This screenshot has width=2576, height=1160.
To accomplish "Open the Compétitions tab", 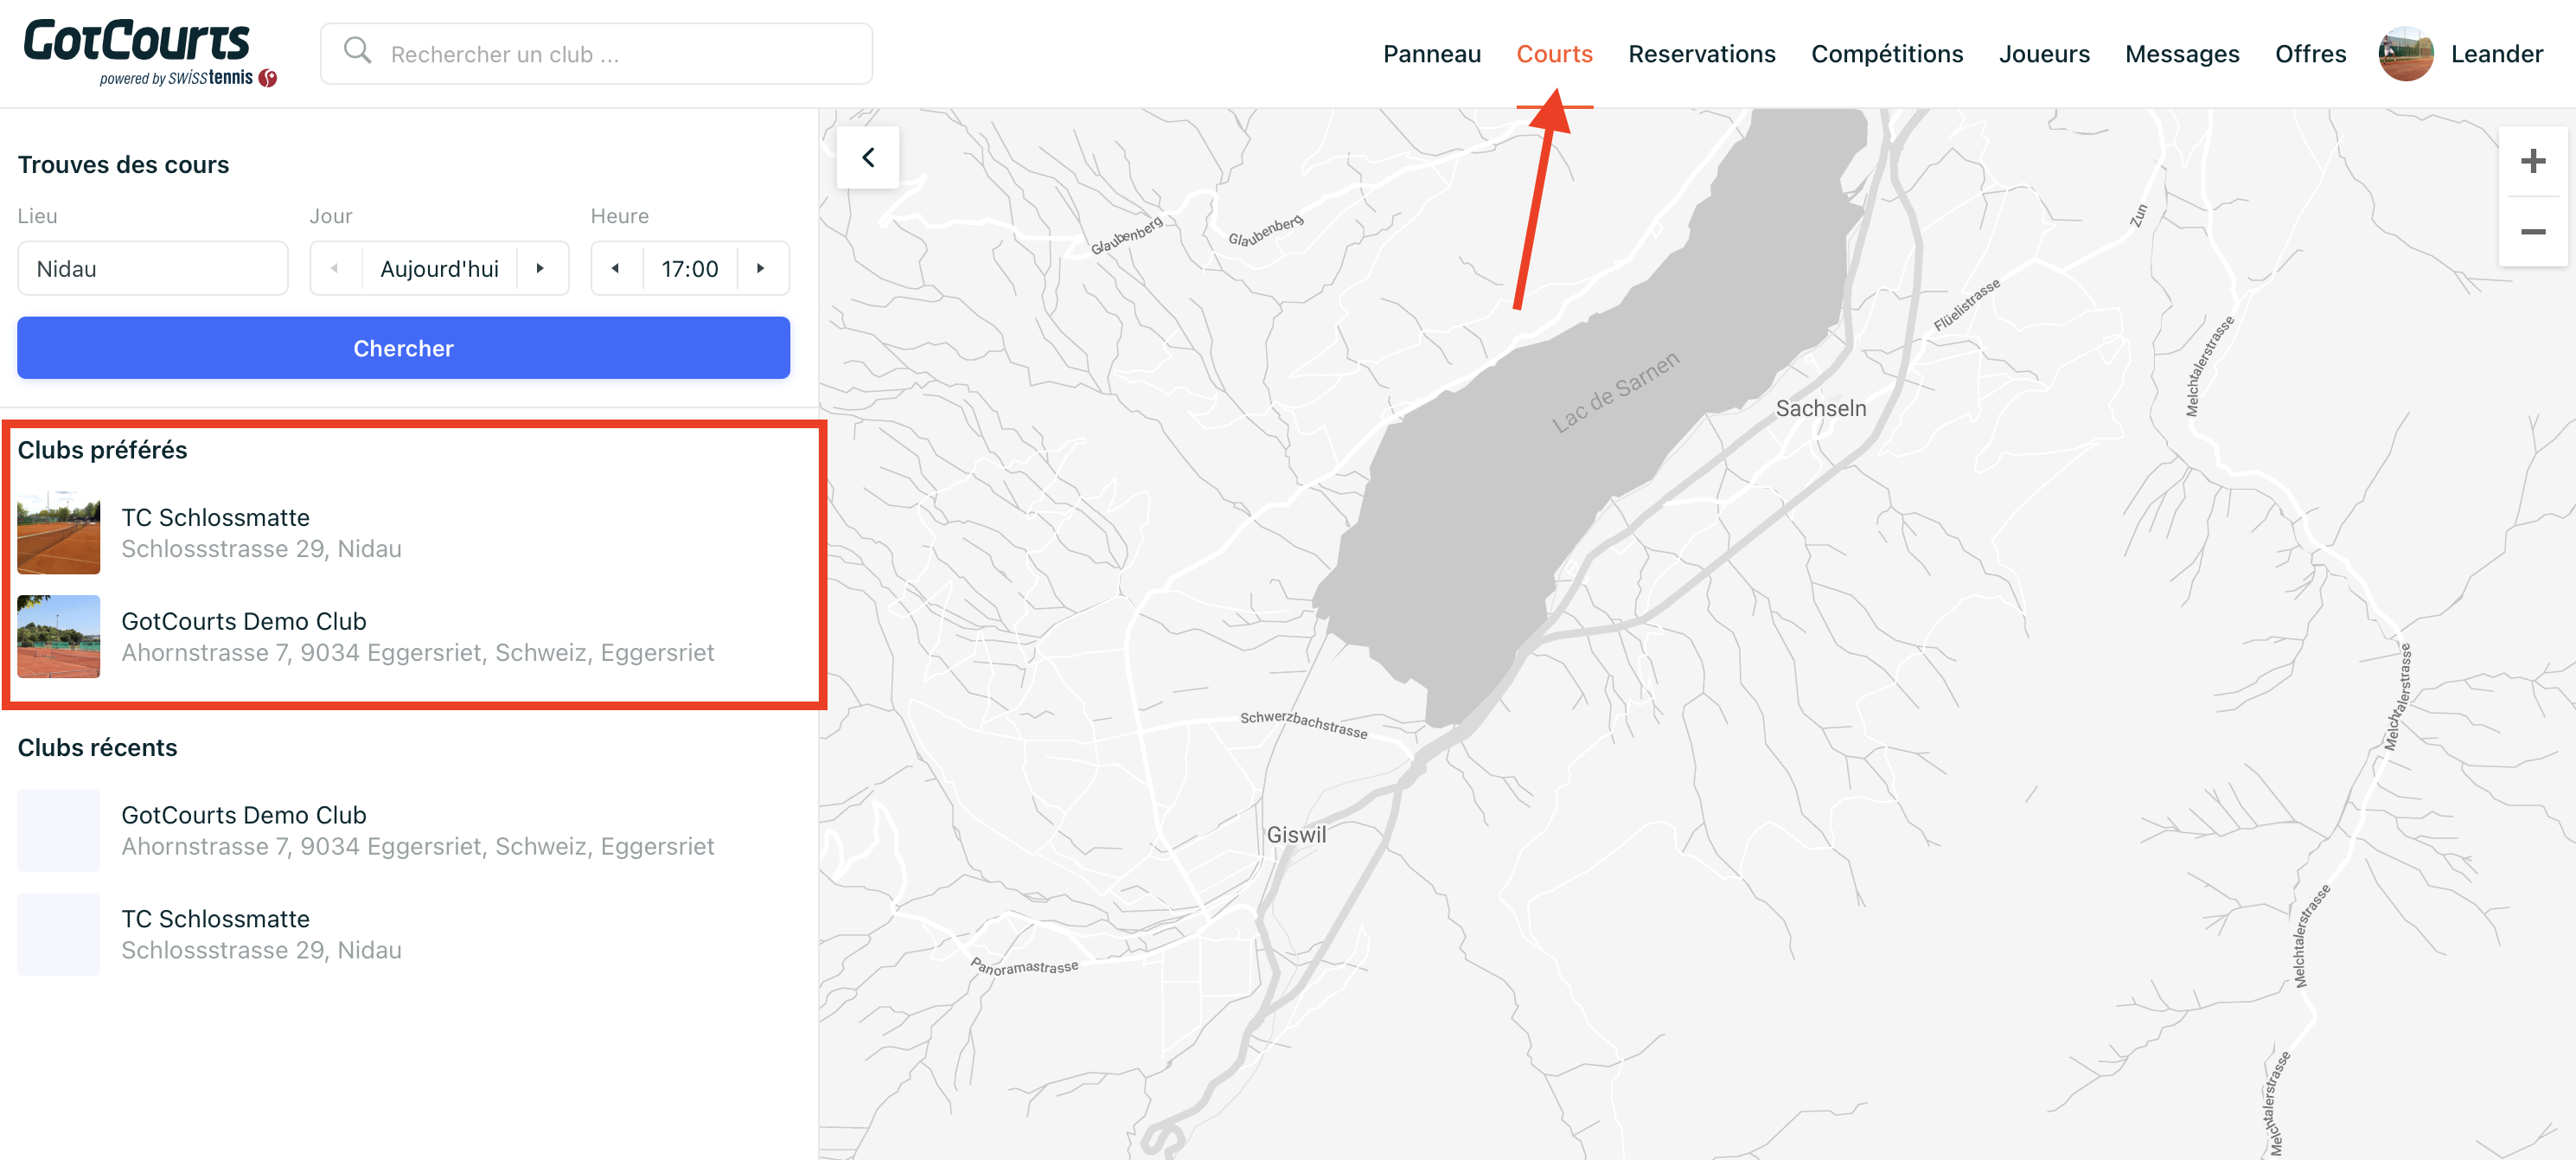I will tap(1886, 54).
